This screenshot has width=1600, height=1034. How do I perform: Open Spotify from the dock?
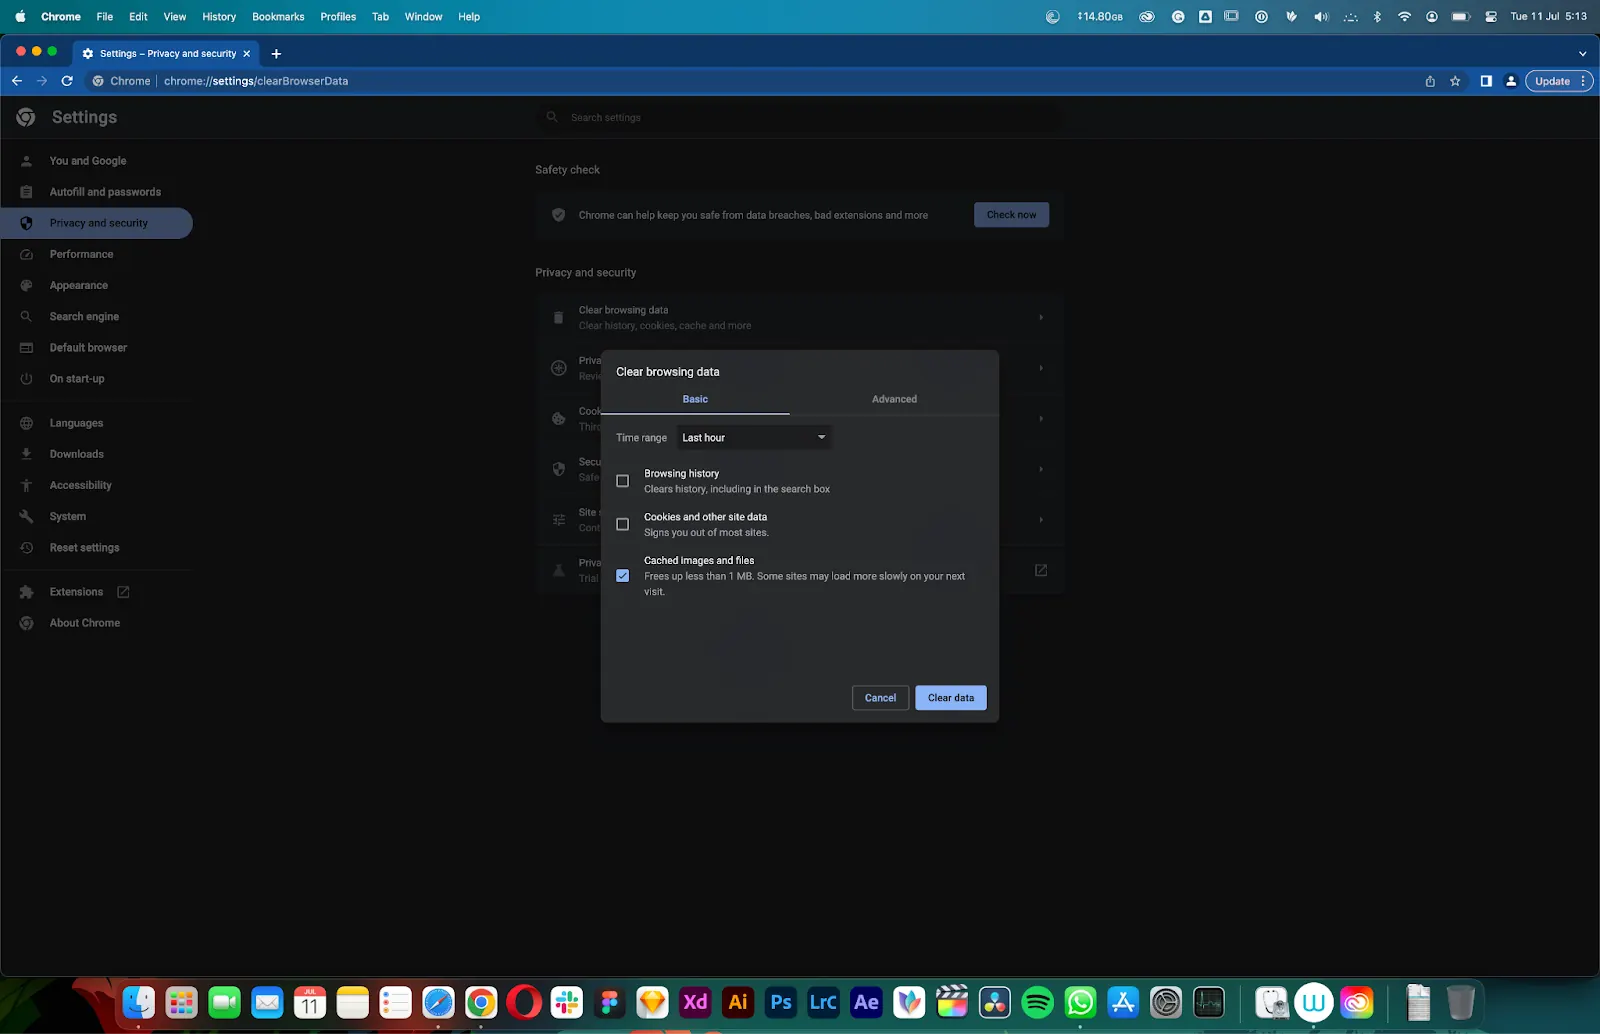[x=1038, y=1002]
